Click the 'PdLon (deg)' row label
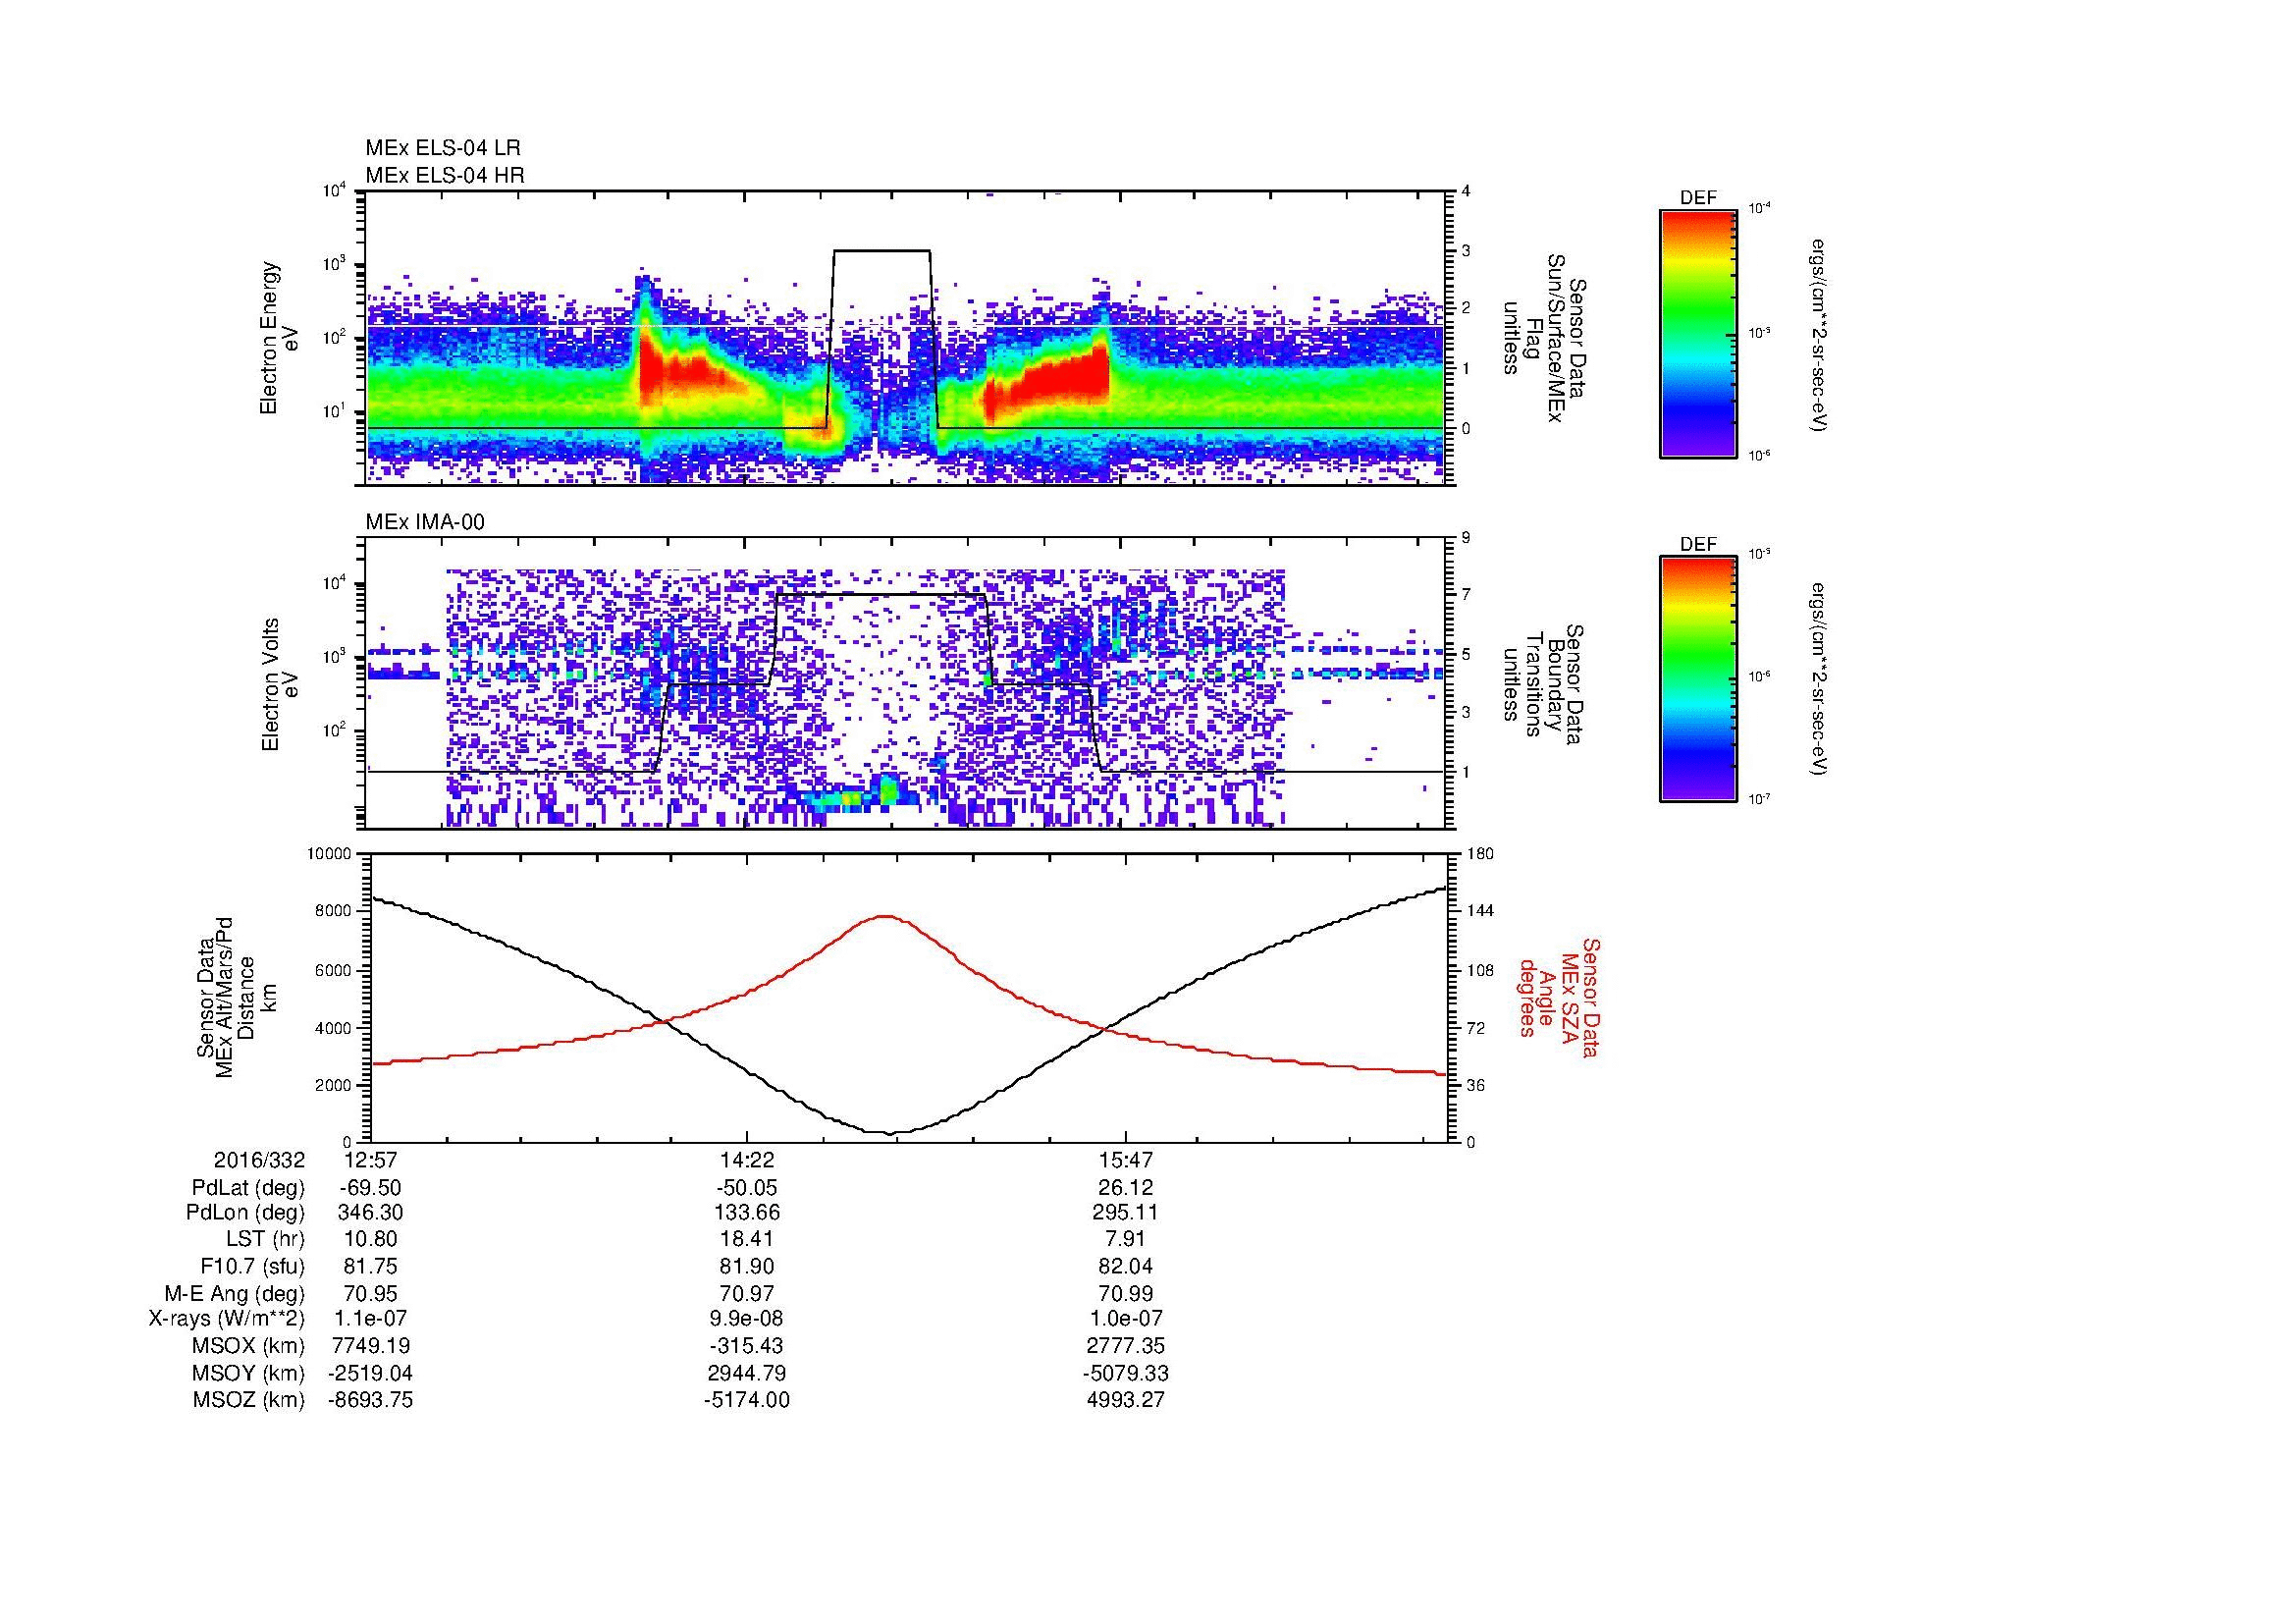Screen dimensions: 2296x1623 pos(248,1213)
